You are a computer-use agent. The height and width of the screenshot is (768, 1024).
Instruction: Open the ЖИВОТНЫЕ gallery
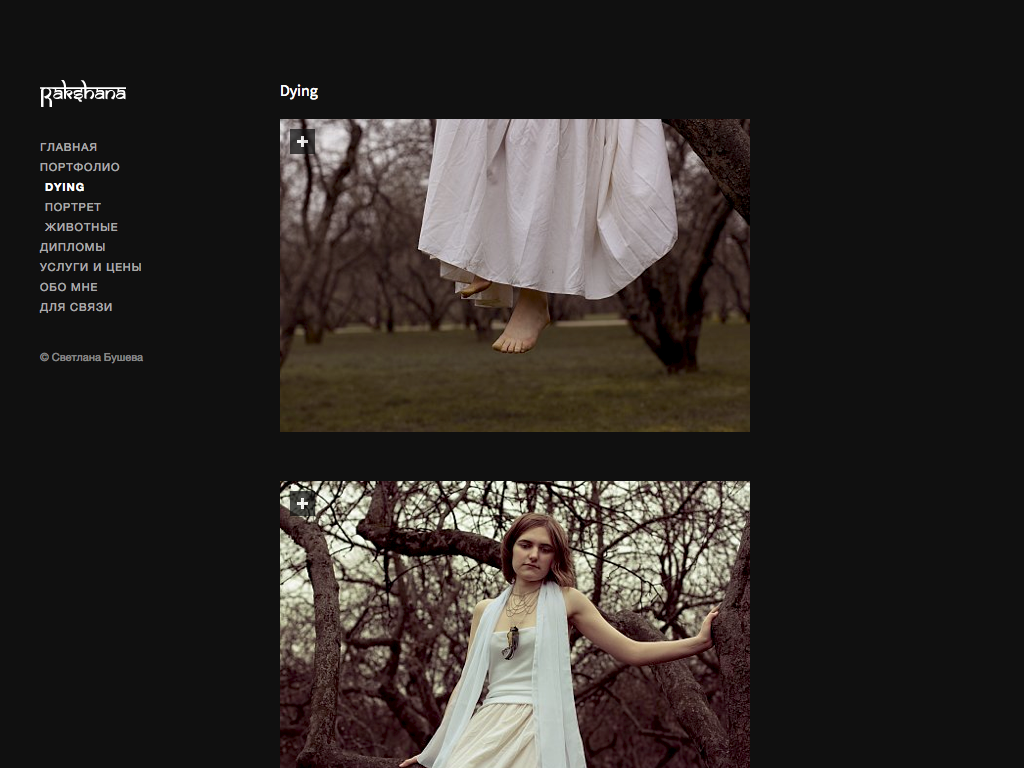(81, 227)
